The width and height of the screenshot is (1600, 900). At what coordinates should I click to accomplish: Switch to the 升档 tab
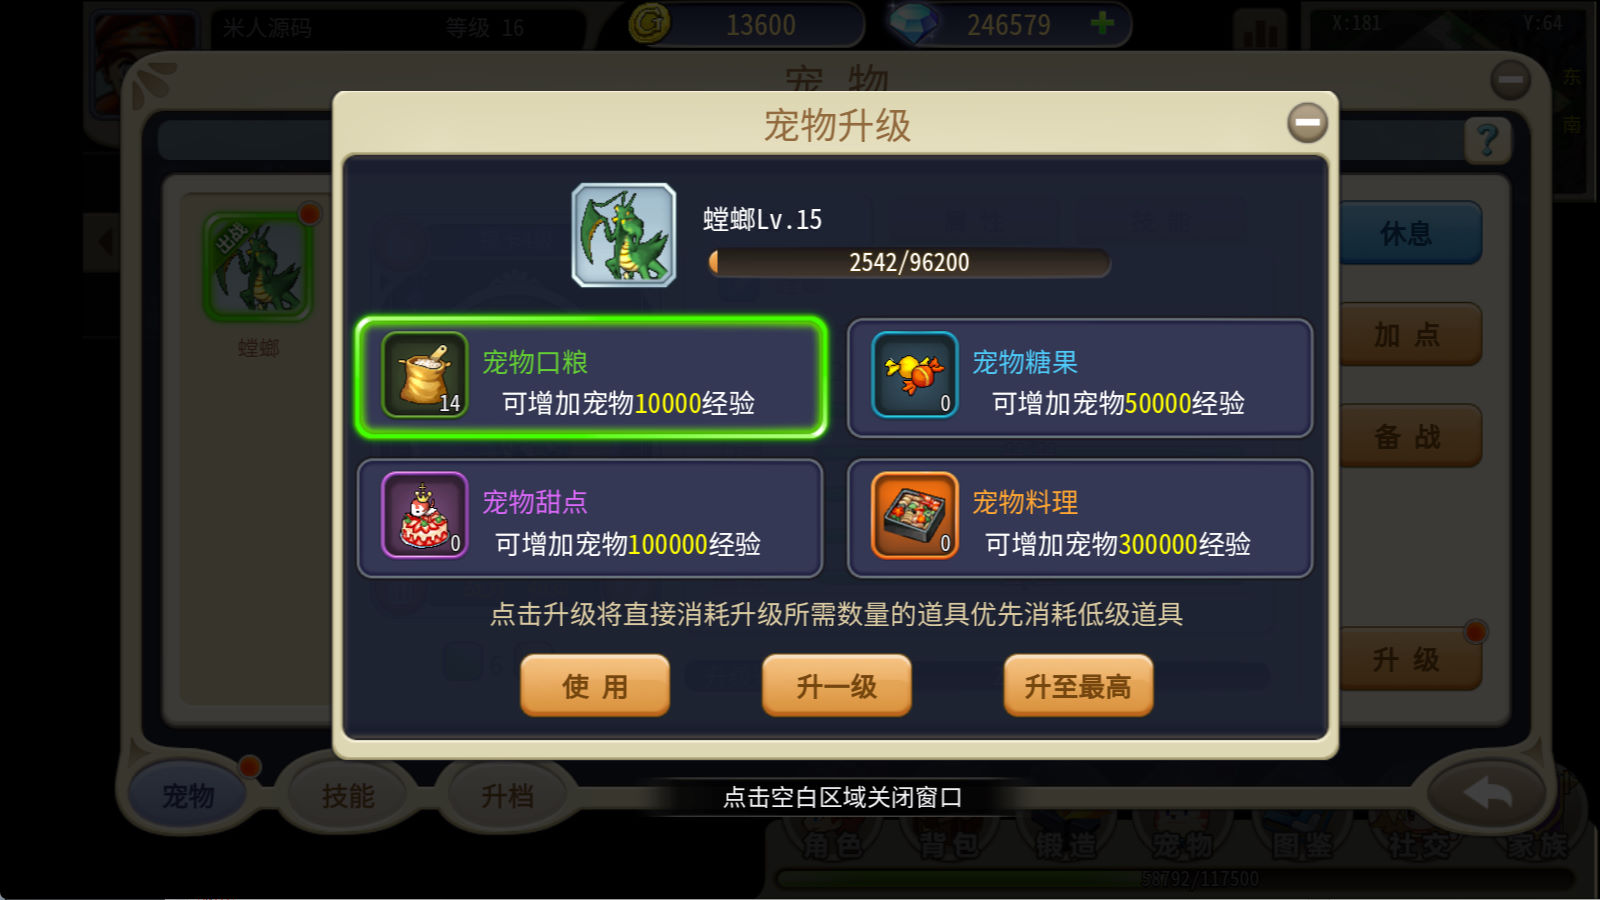coord(507,796)
